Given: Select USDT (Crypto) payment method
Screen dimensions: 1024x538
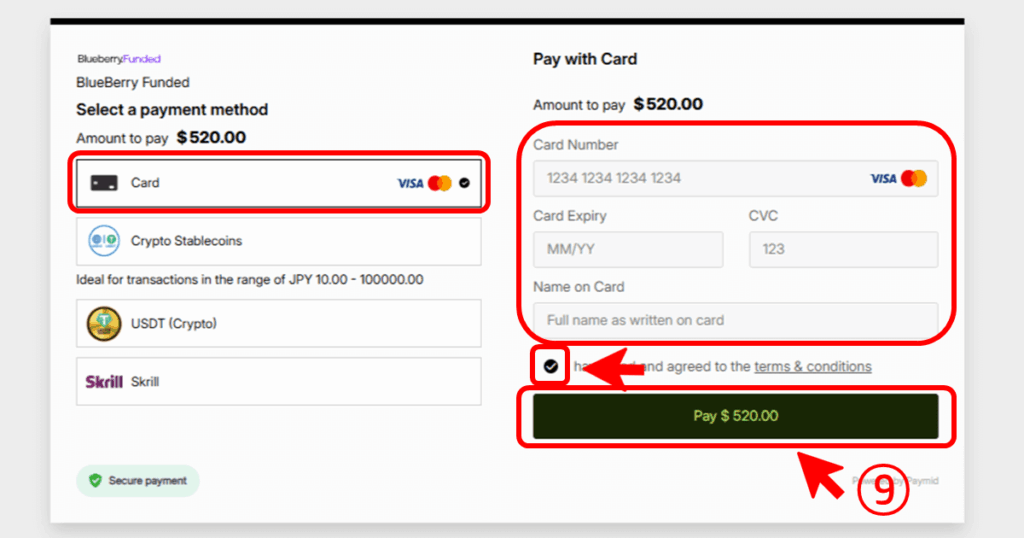Looking at the screenshot, I should [280, 323].
